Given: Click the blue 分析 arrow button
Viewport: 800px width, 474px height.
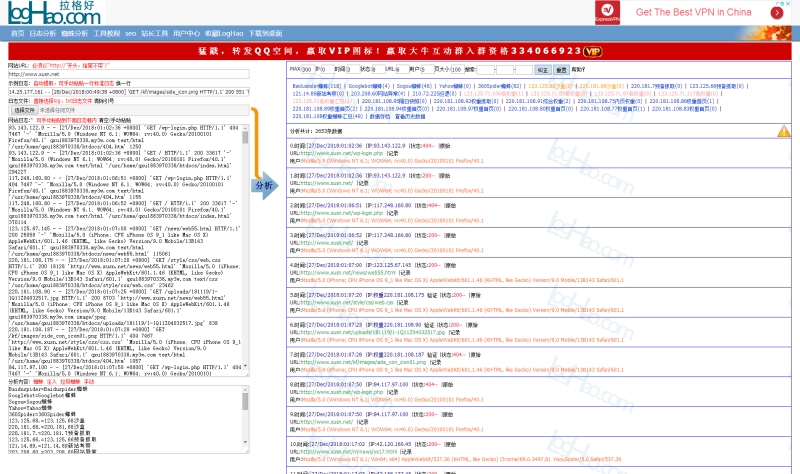Looking at the screenshot, I should [264, 185].
